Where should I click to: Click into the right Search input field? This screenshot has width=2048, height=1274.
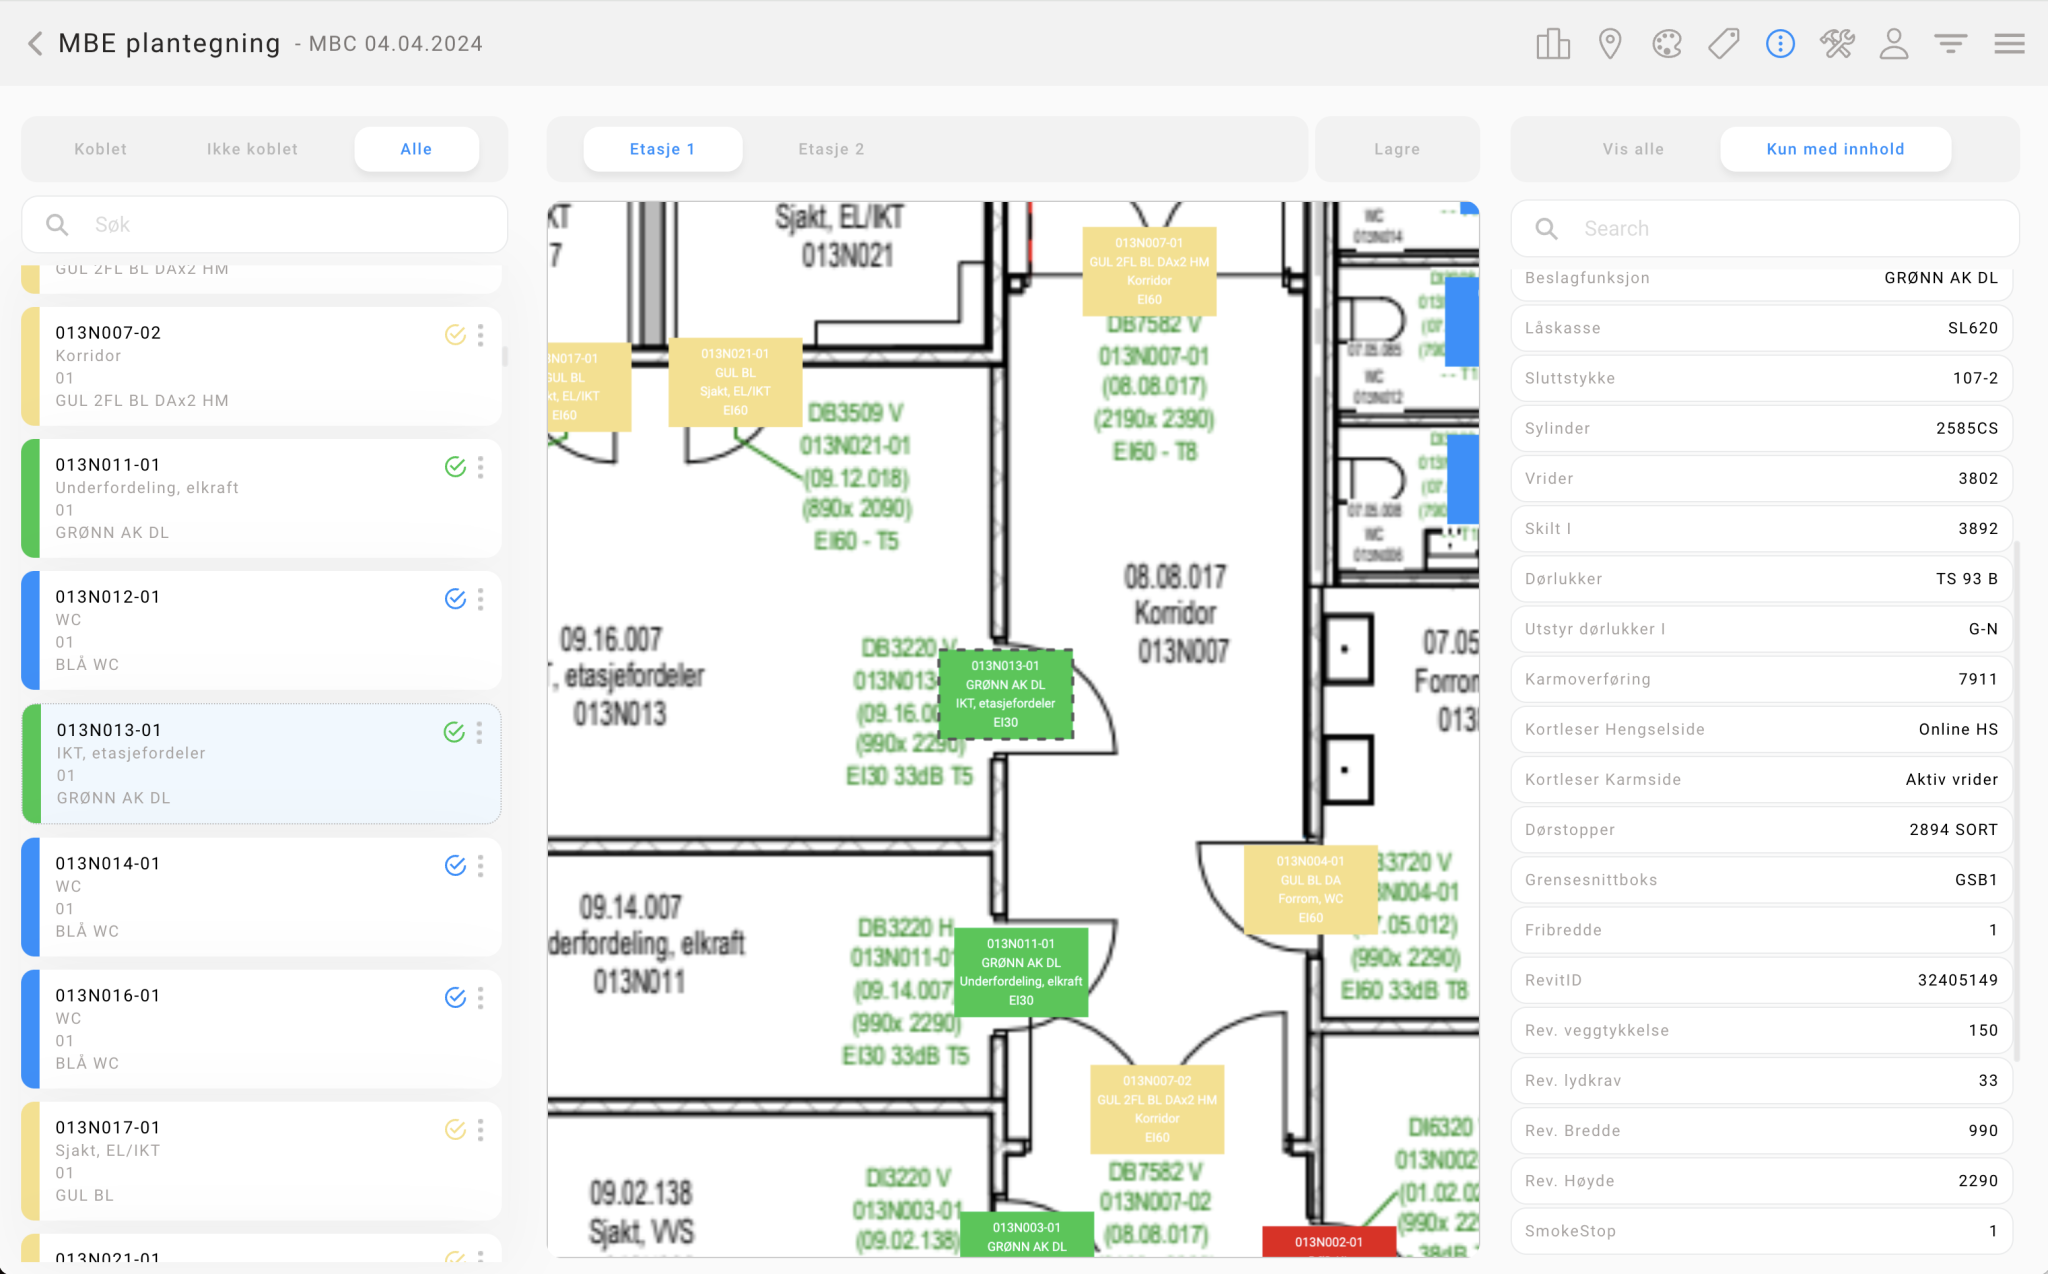(1765, 229)
